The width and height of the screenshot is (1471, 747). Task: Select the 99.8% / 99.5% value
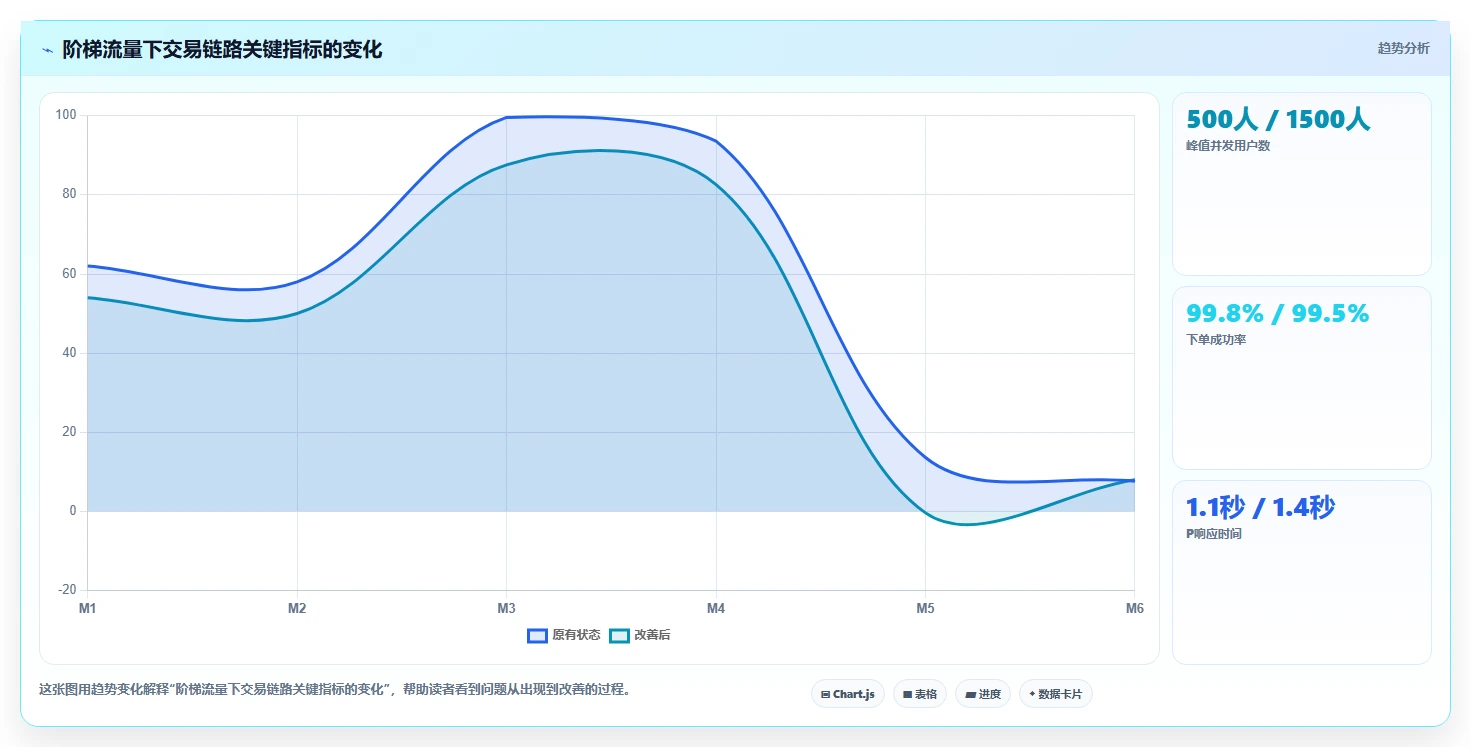(x=1277, y=313)
